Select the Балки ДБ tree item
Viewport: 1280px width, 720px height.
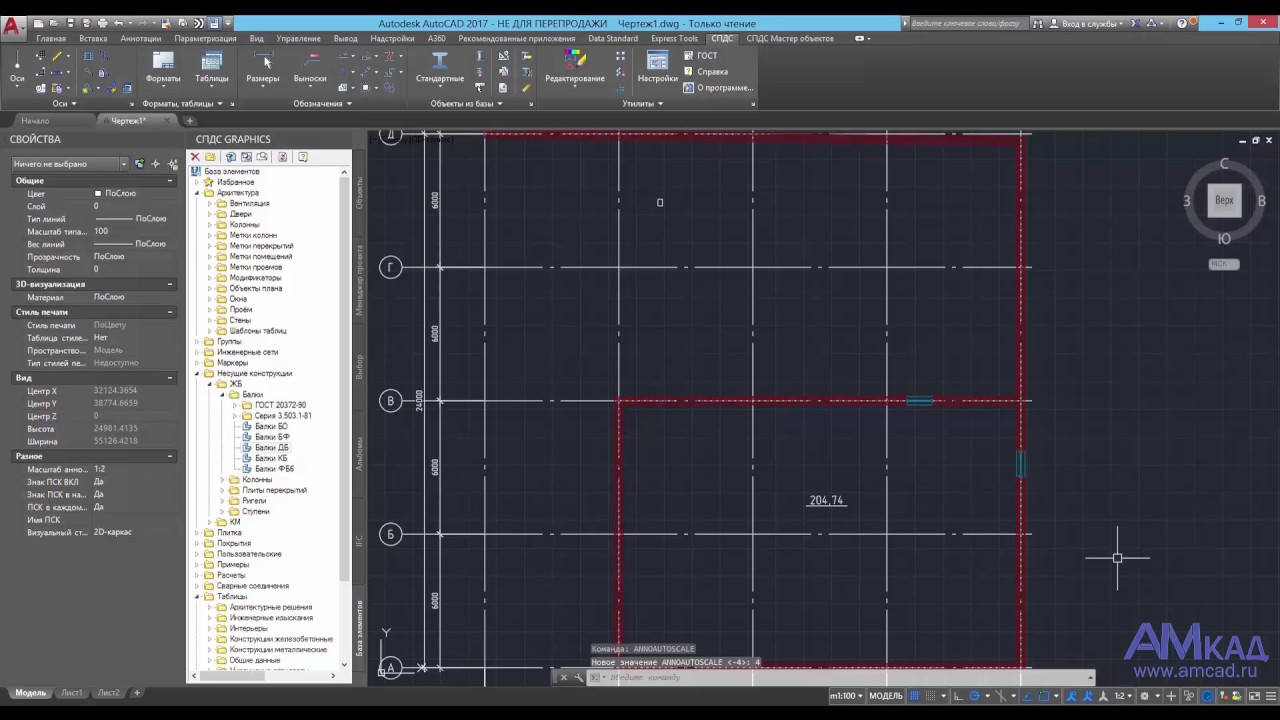coord(271,448)
